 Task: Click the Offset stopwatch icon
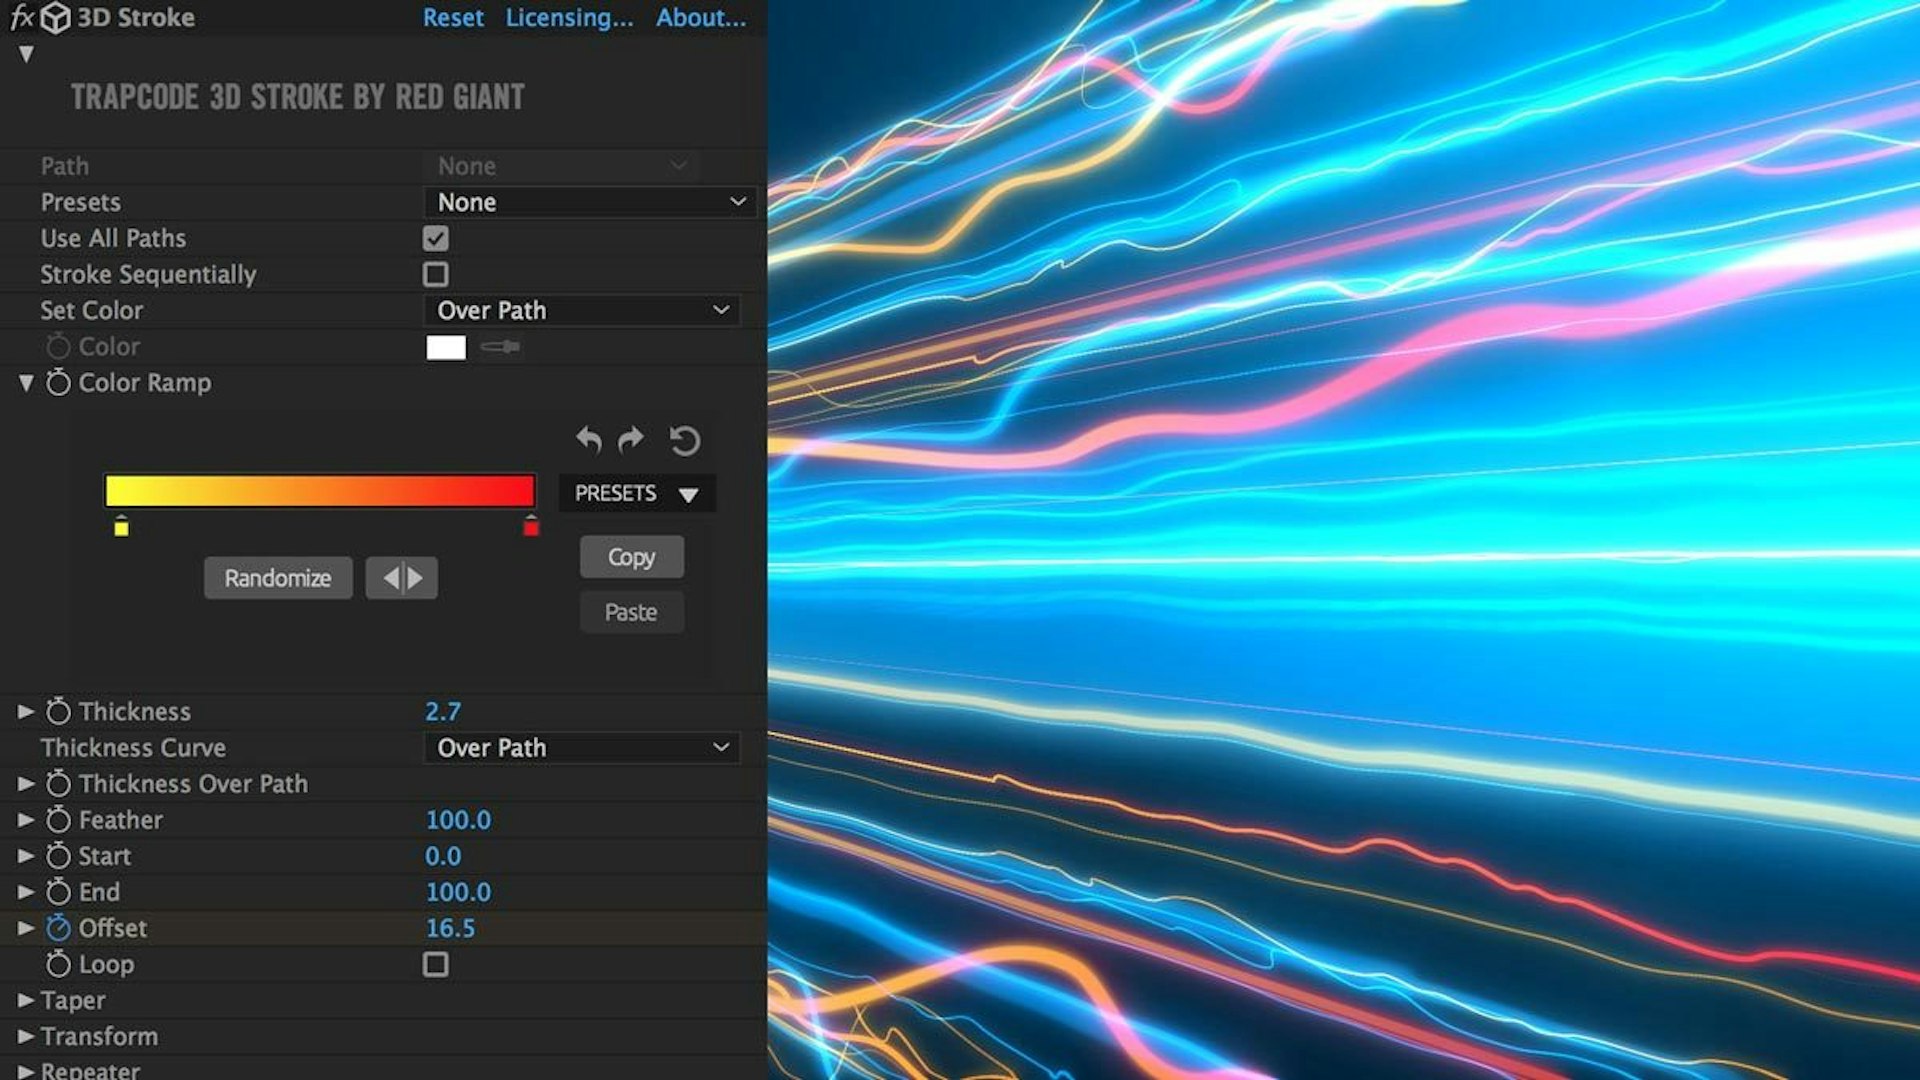pos(57,927)
